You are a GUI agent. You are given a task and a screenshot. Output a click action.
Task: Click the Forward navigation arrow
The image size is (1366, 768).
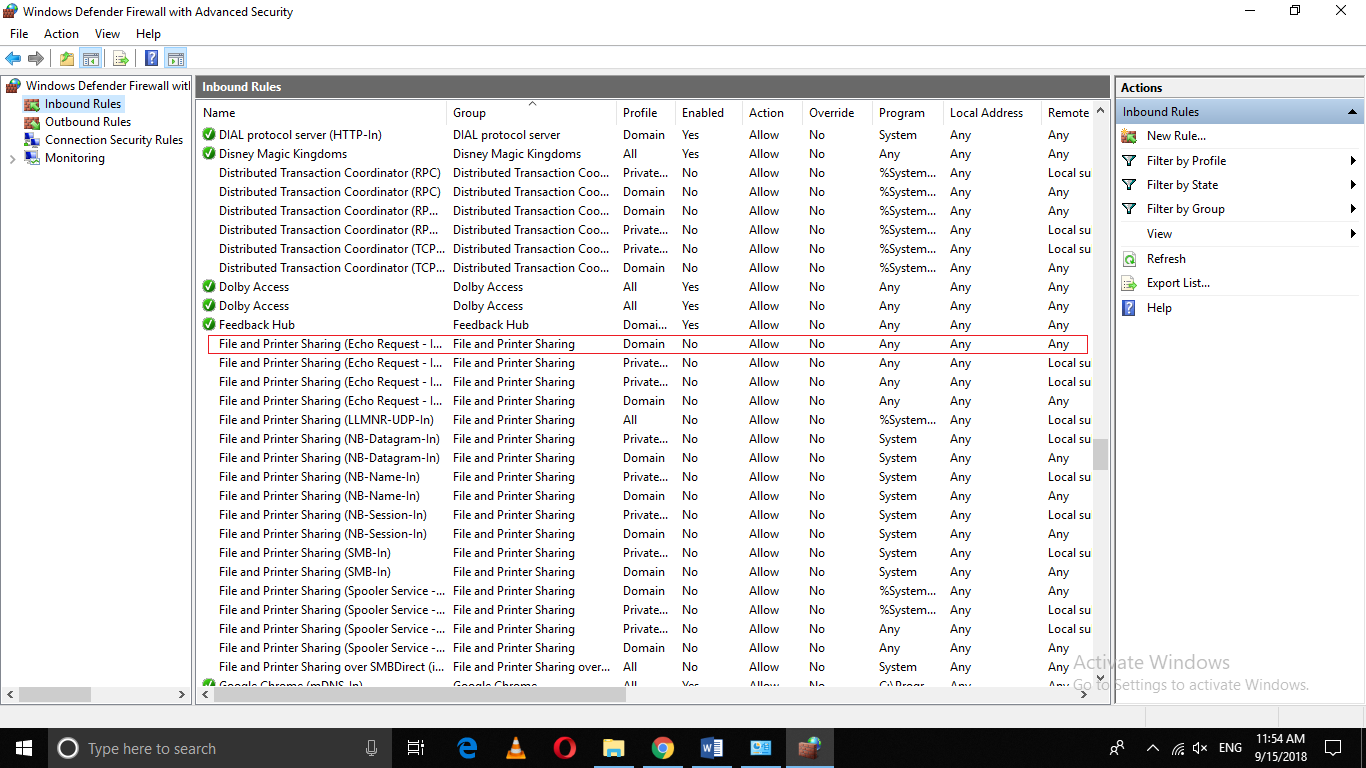[35, 58]
